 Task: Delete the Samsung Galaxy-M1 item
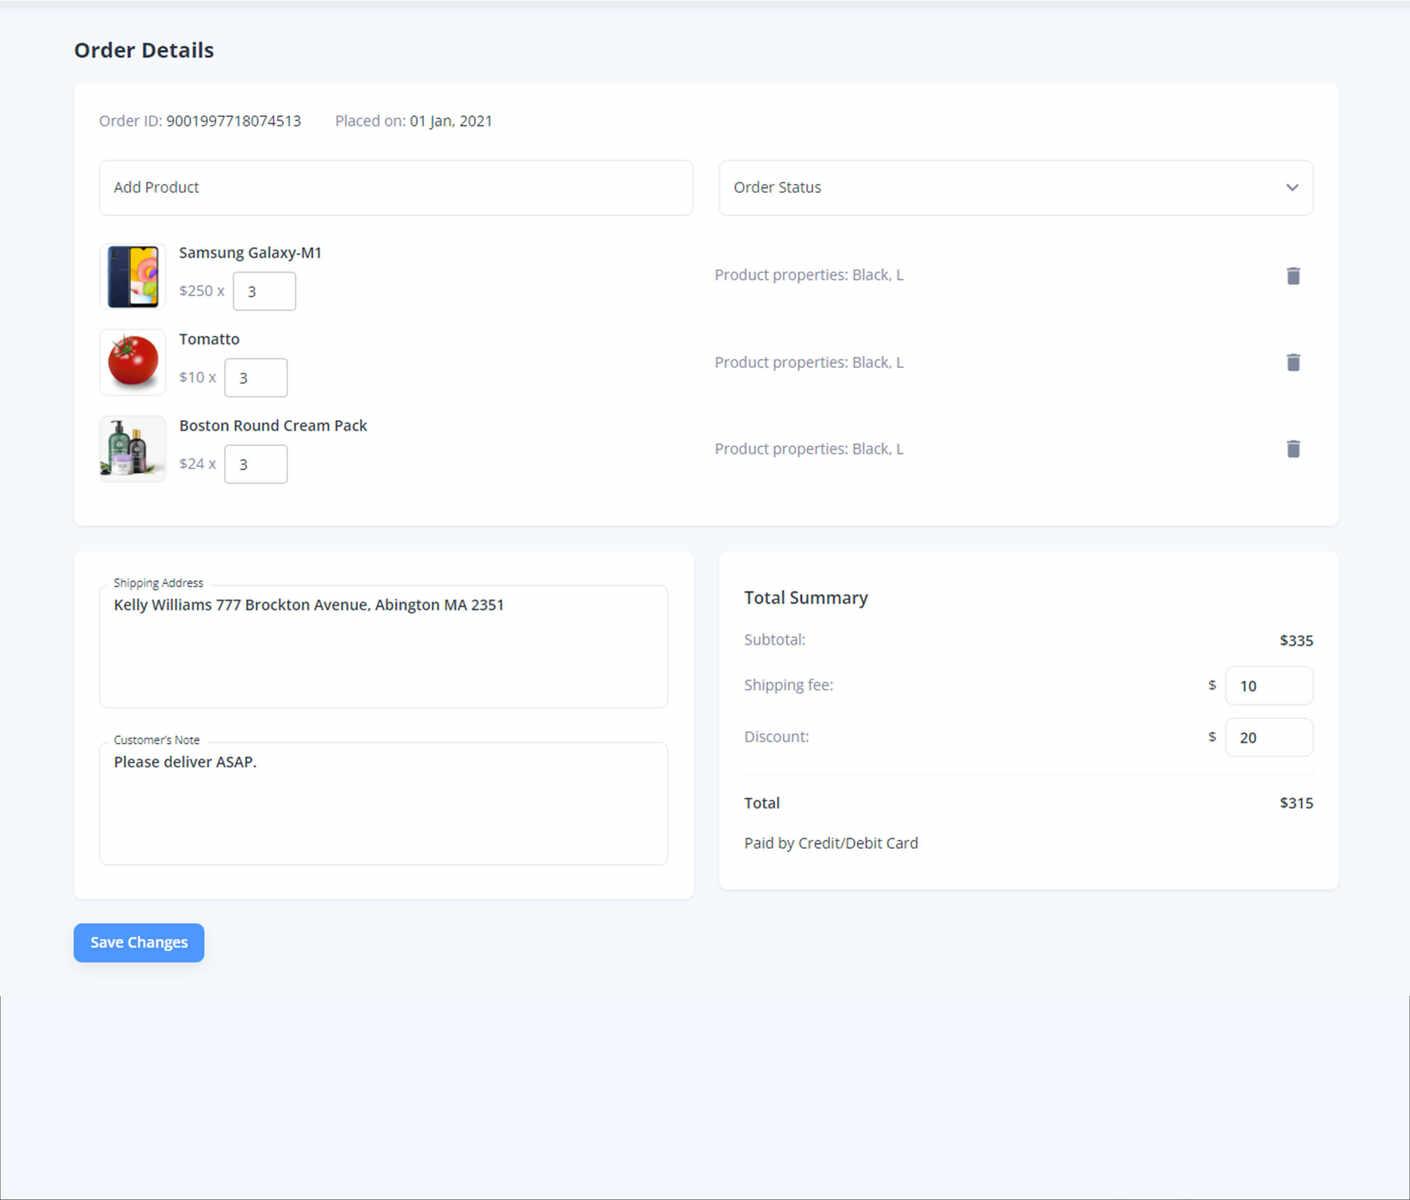(1292, 276)
